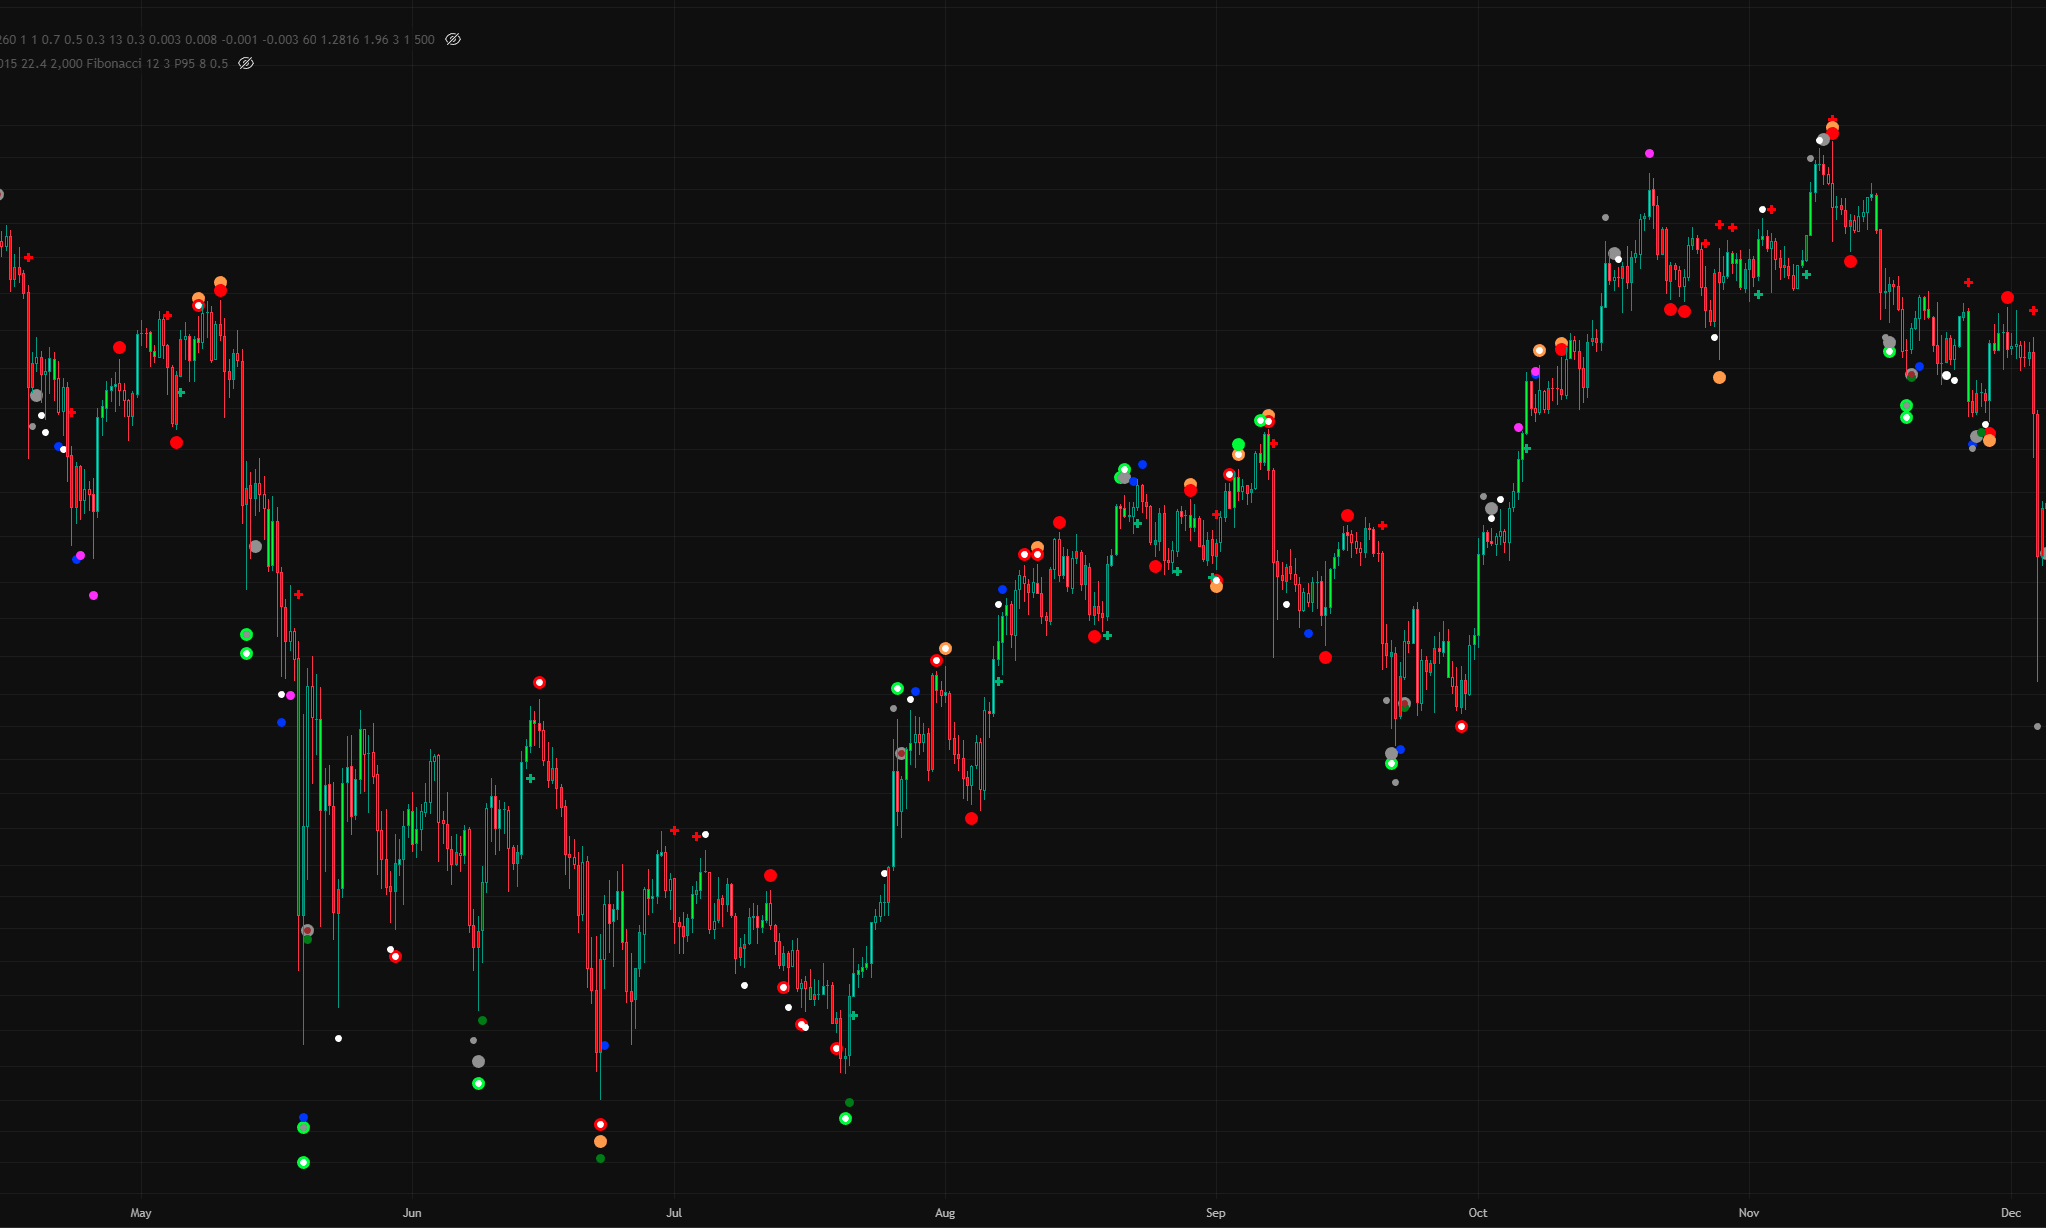Click the Aug label on the time axis
The width and height of the screenshot is (2046, 1228).
coord(945,1213)
